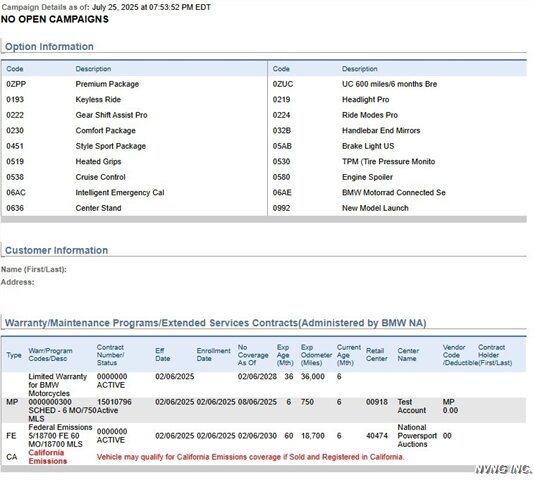
Task: Select the Heated Grips description
Action: [98, 161]
